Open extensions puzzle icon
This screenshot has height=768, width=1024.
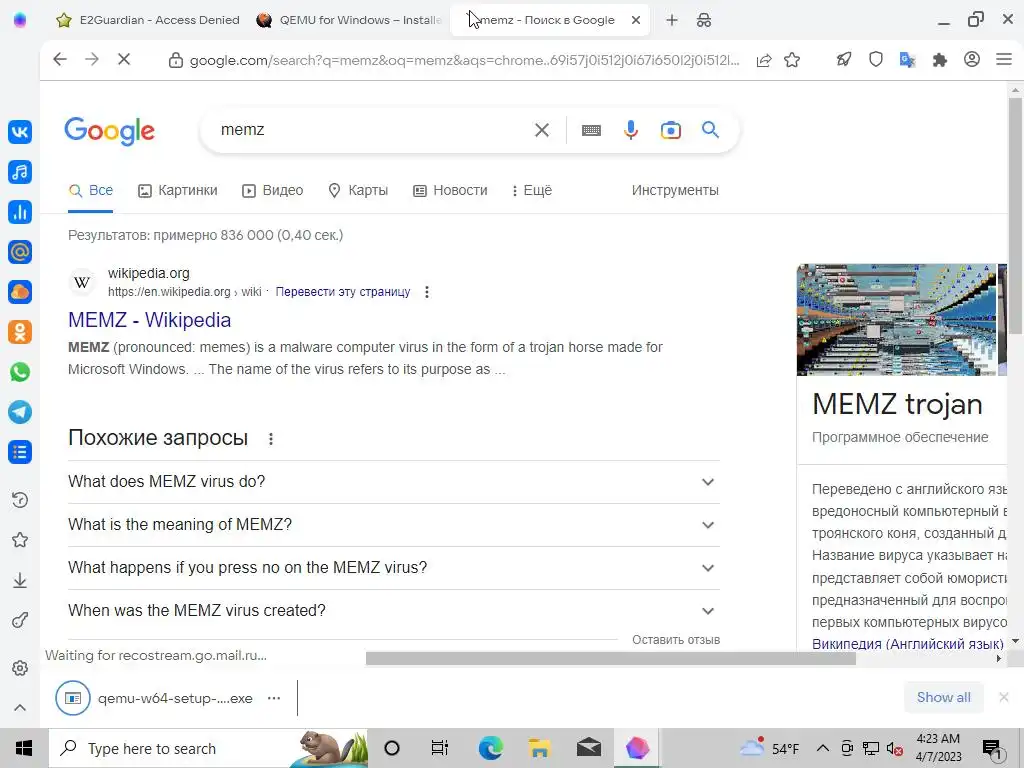(940, 60)
